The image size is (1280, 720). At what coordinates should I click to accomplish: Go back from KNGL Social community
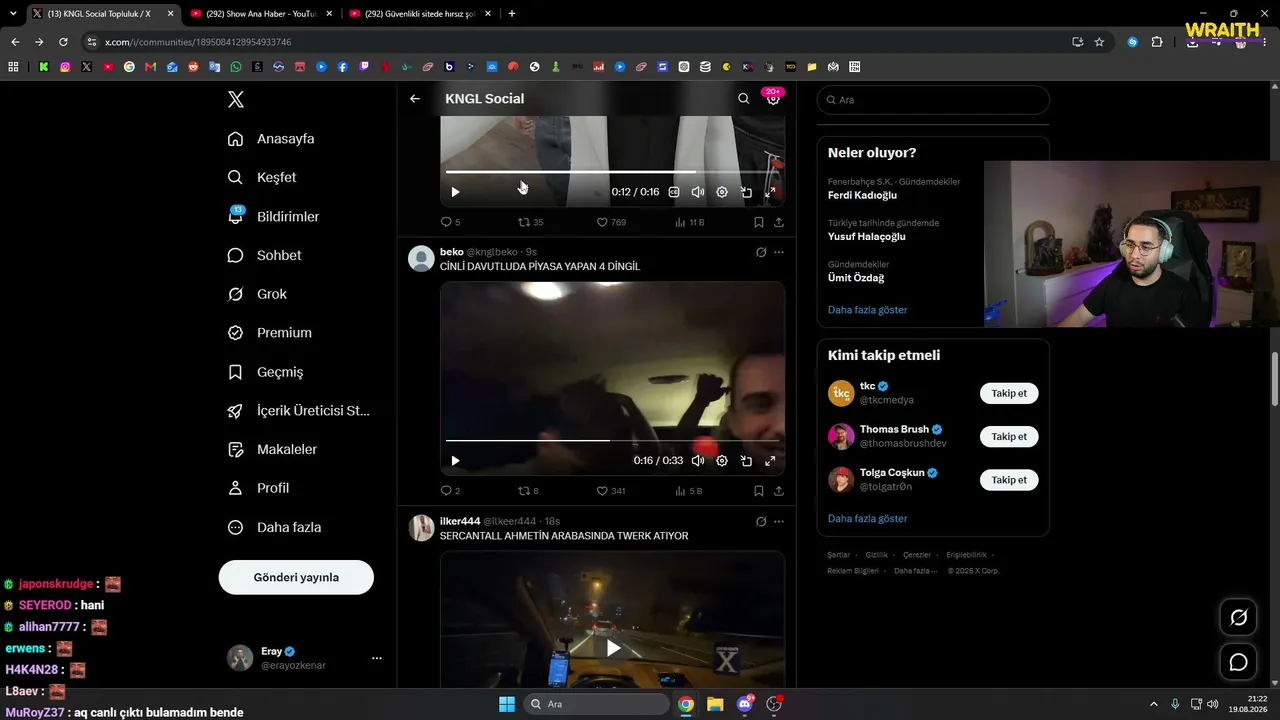tap(415, 99)
